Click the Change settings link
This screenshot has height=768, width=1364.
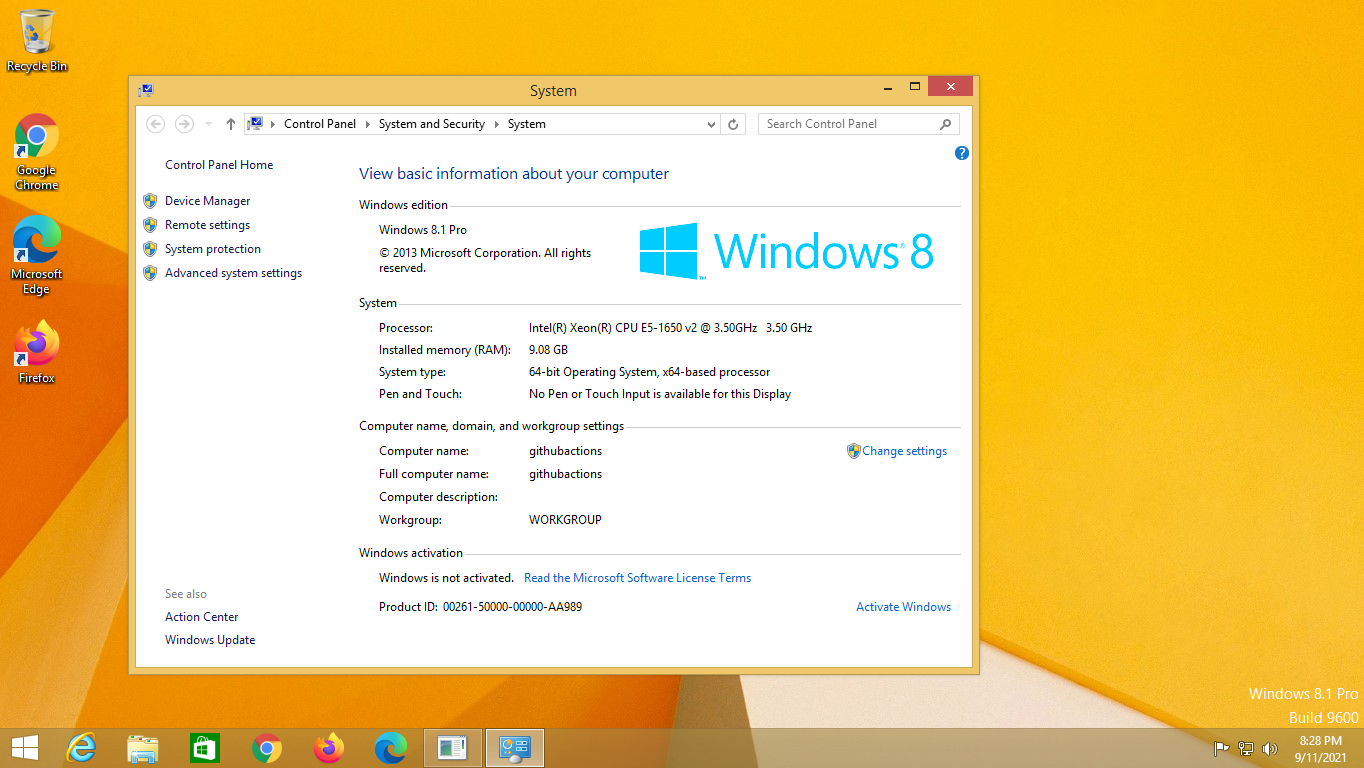pyautogui.click(x=905, y=451)
